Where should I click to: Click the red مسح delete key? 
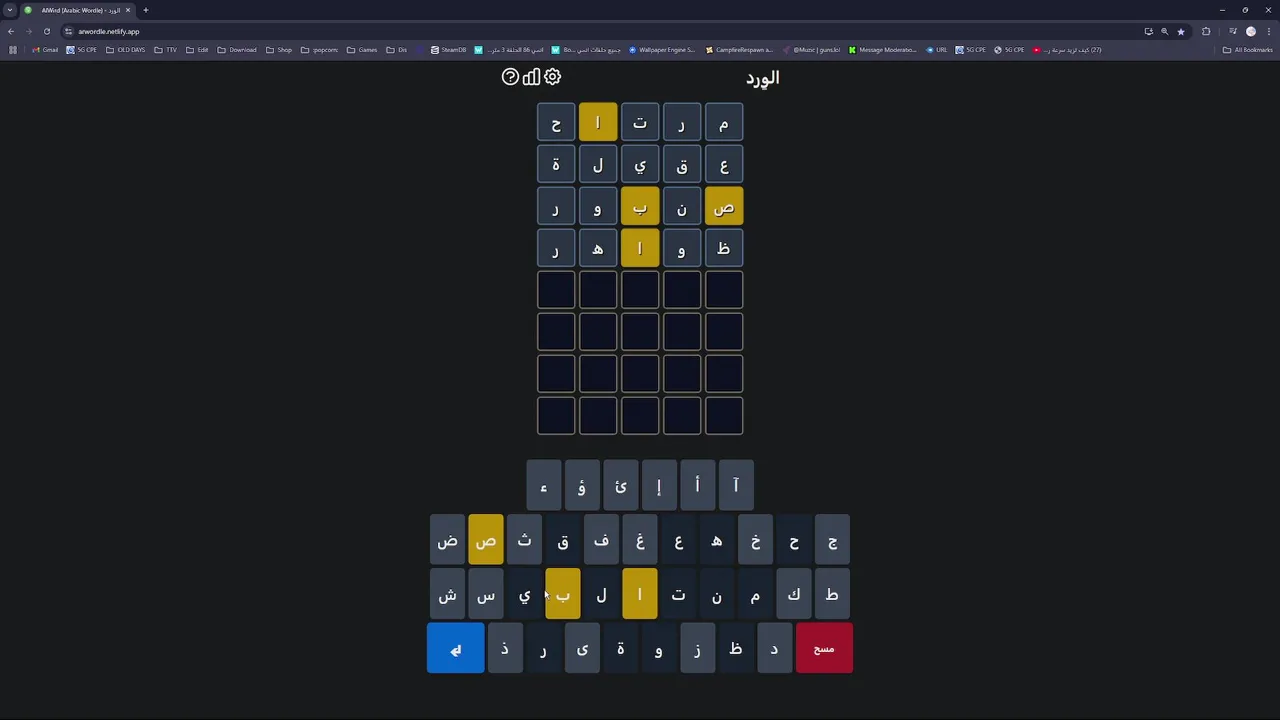point(824,649)
